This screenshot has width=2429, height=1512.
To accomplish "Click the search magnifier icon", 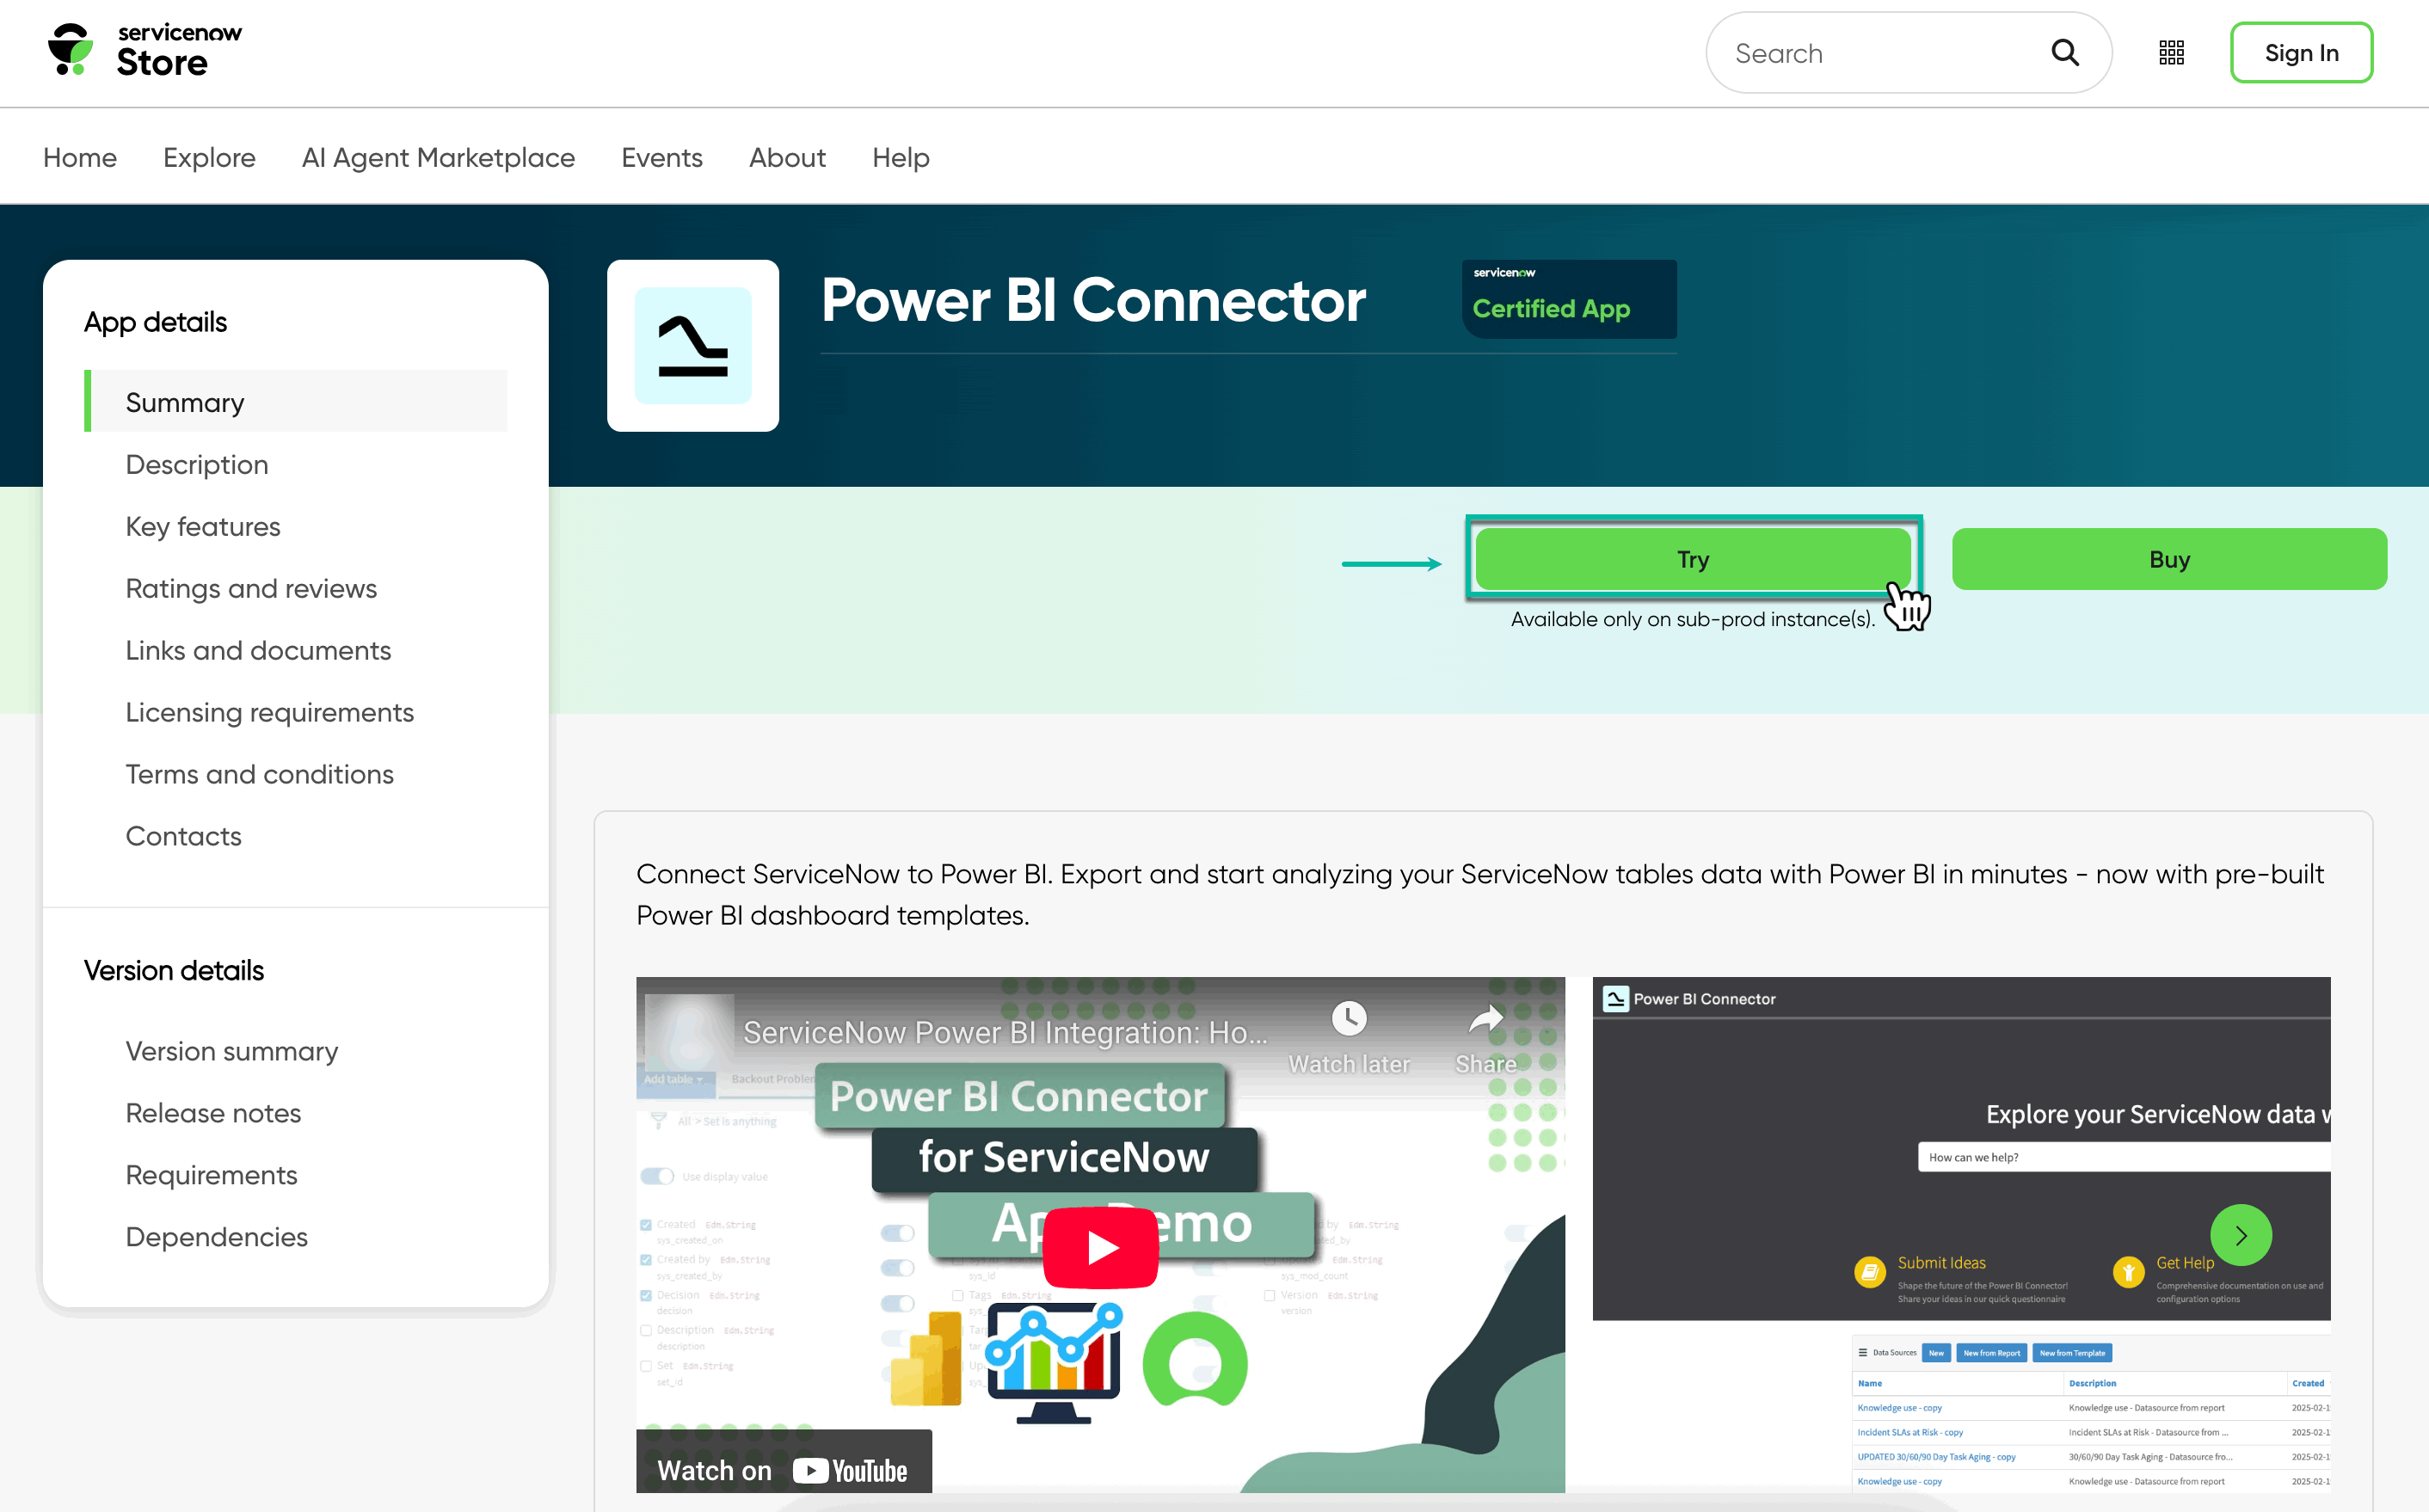I will [2064, 53].
